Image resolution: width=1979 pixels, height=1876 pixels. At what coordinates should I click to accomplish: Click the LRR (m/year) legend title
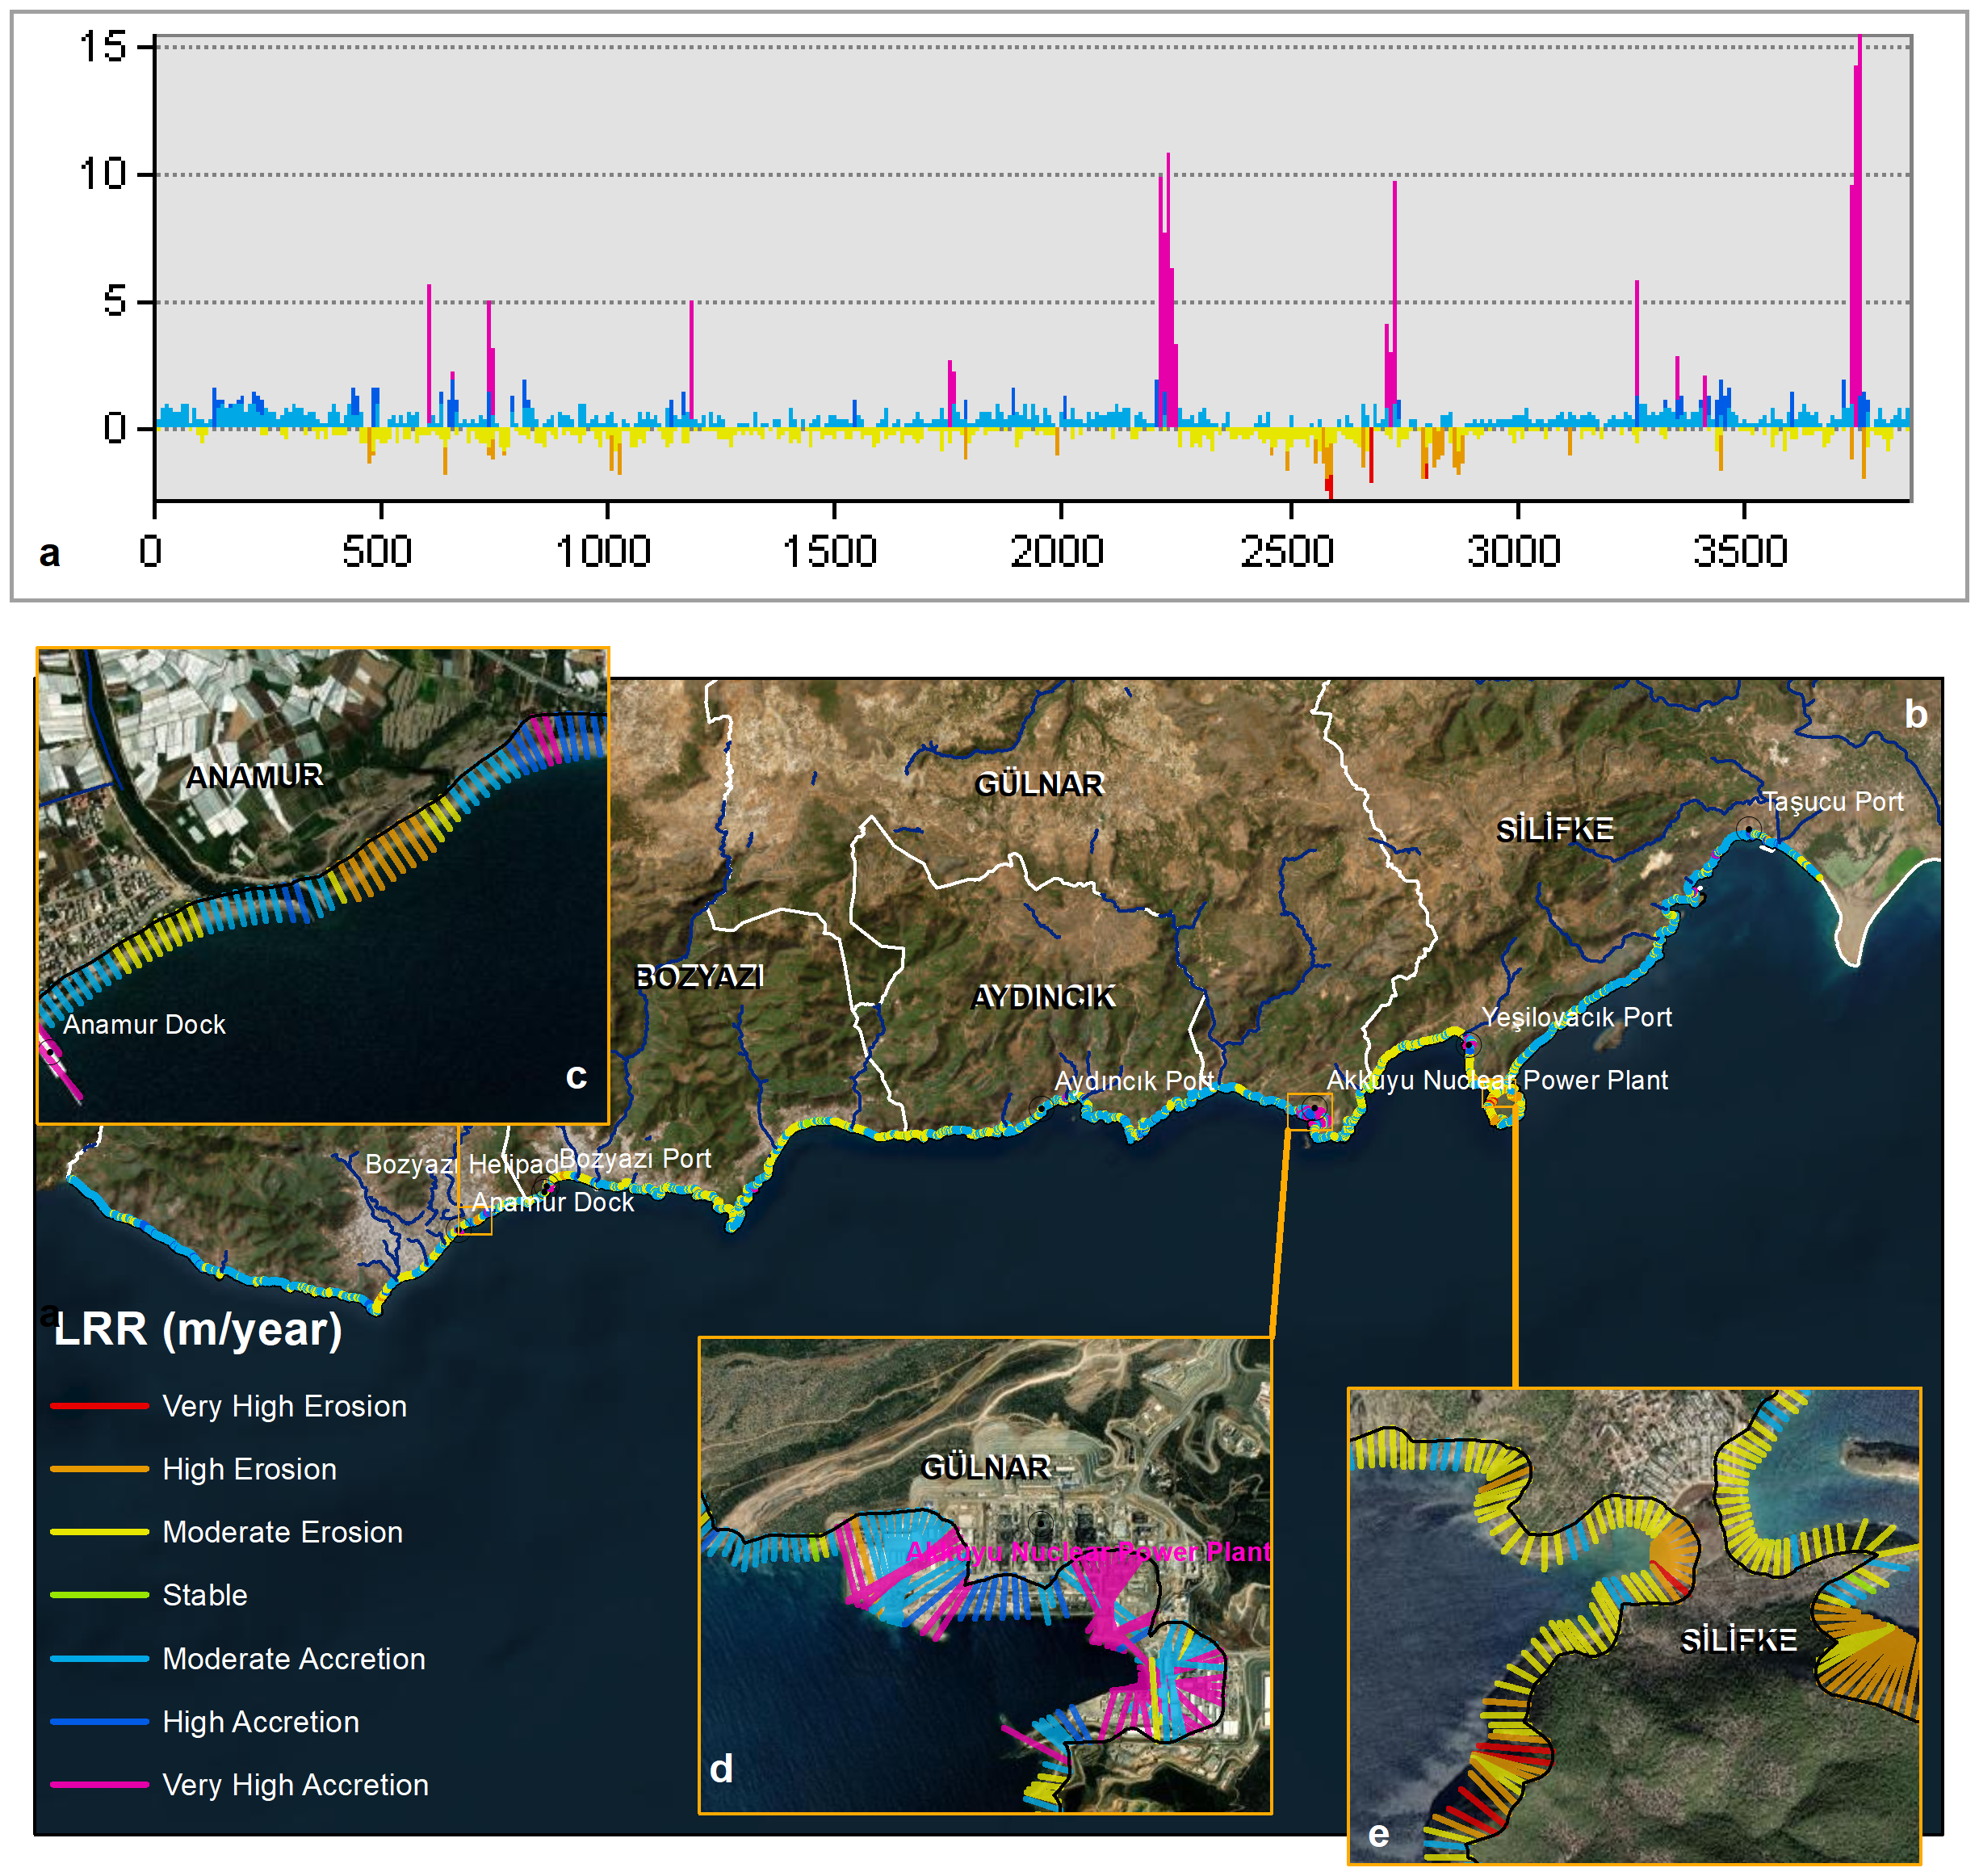198,1329
